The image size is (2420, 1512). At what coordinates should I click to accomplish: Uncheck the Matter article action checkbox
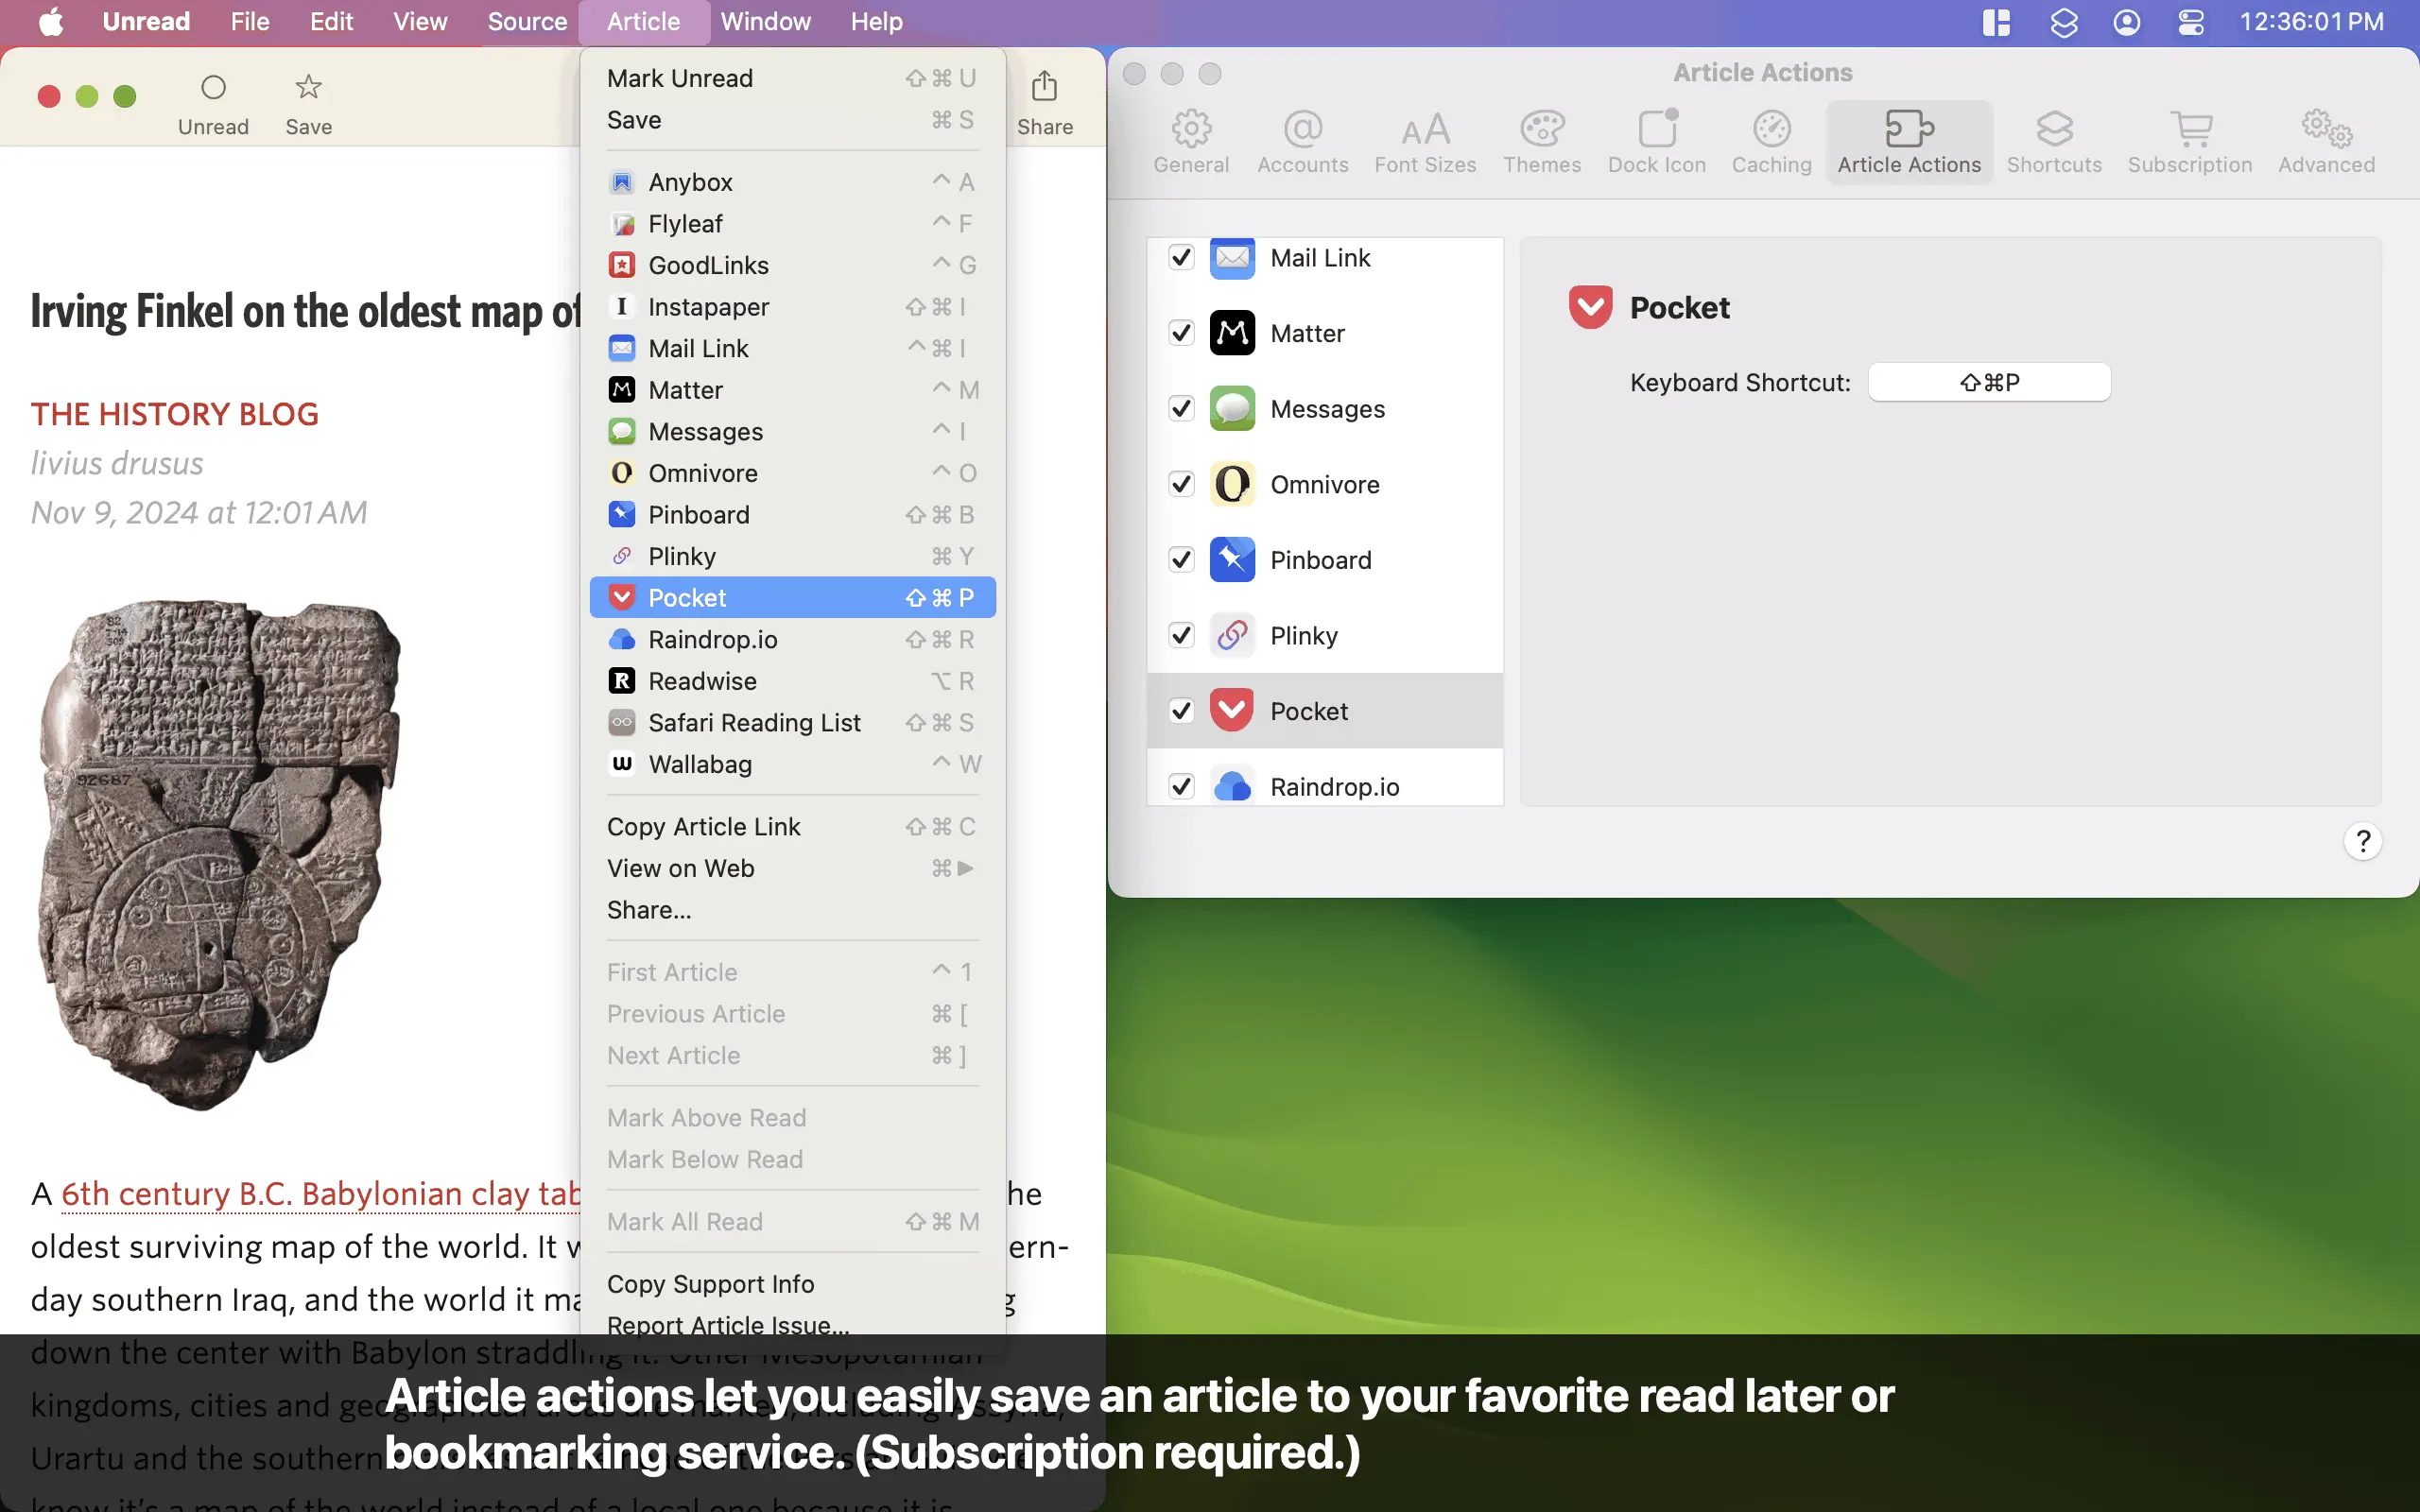click(1181, 333)
